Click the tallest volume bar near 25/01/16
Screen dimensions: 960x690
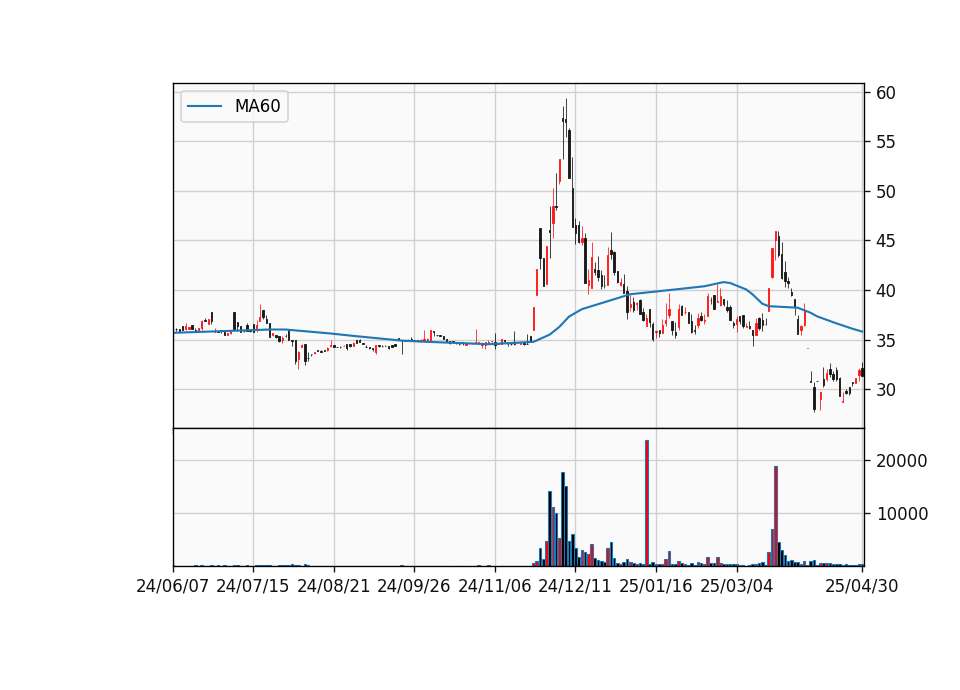coord(647,503)
